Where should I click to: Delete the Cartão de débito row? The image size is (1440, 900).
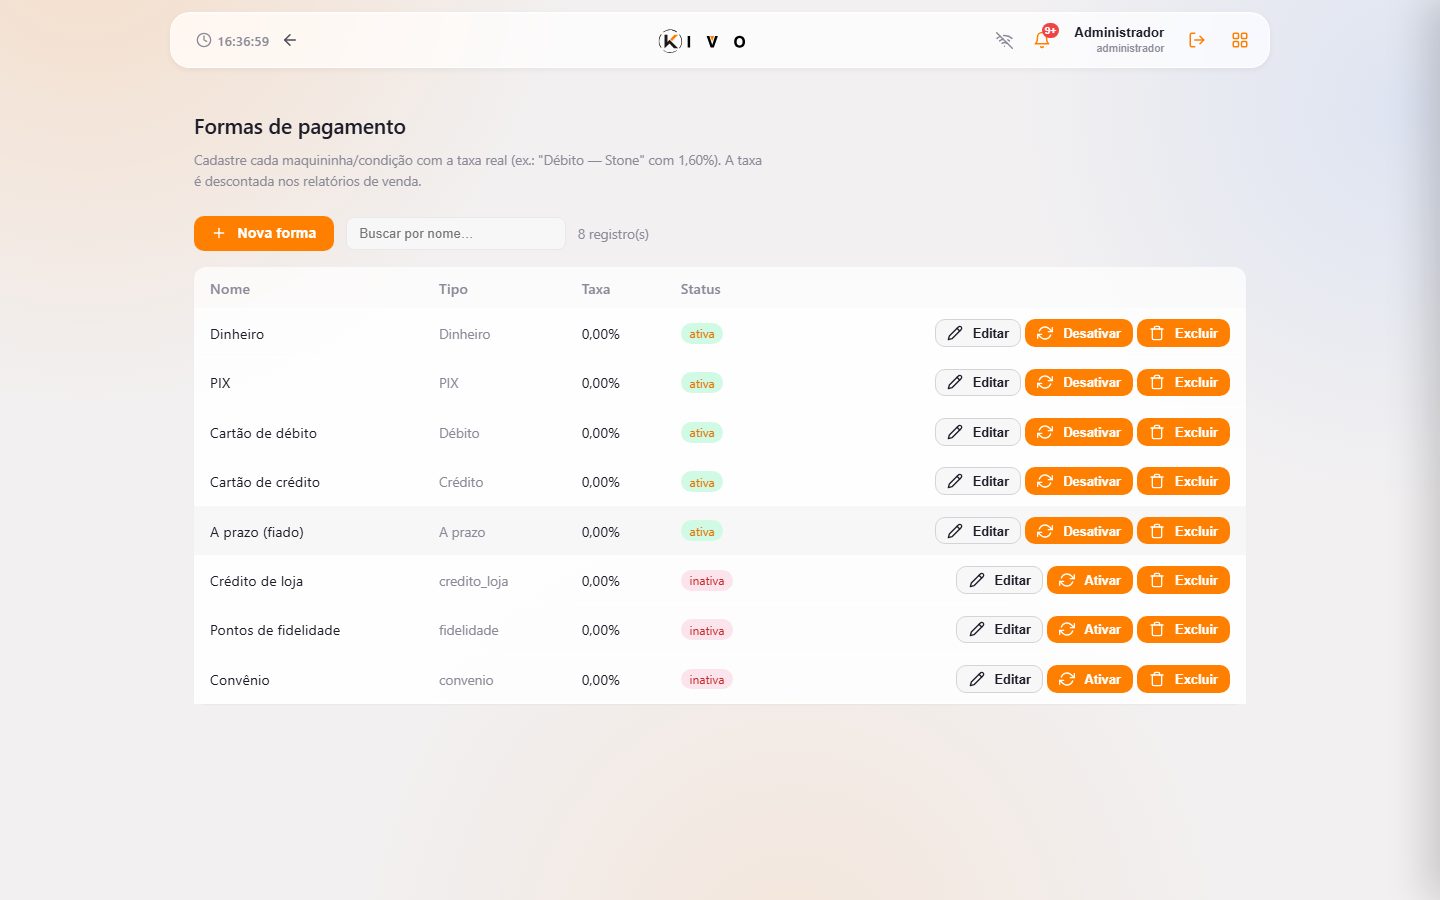1183,432
